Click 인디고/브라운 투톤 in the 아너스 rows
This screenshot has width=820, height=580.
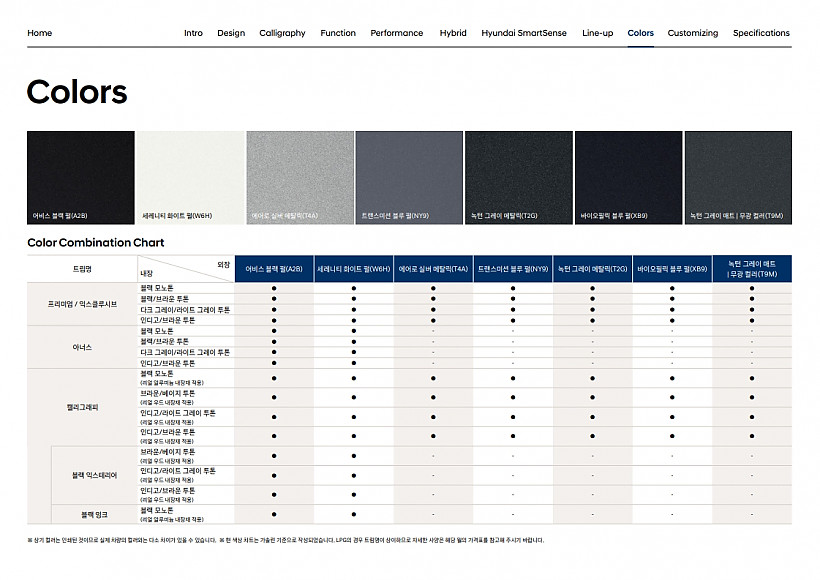pyautogui.click(x=167, y=363)
